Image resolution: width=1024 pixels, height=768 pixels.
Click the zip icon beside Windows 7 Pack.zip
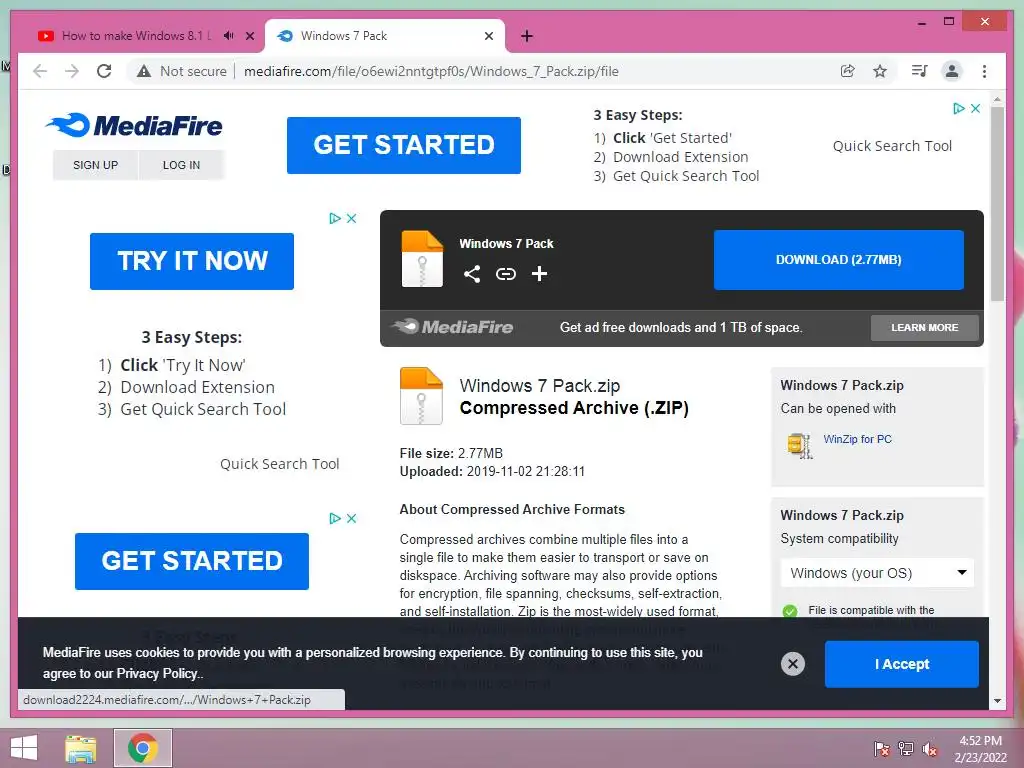point(421,396)
